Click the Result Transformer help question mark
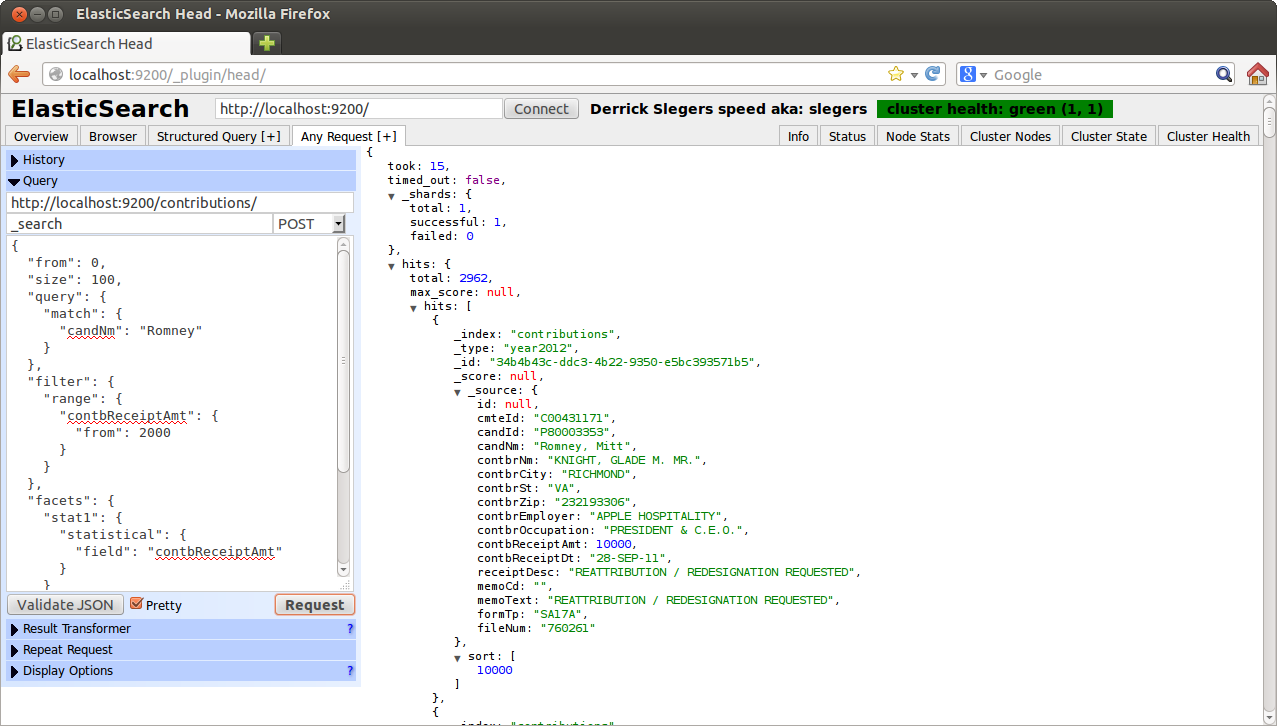The height and width of the screenshot is (726, 1277). tap(349, 629)
